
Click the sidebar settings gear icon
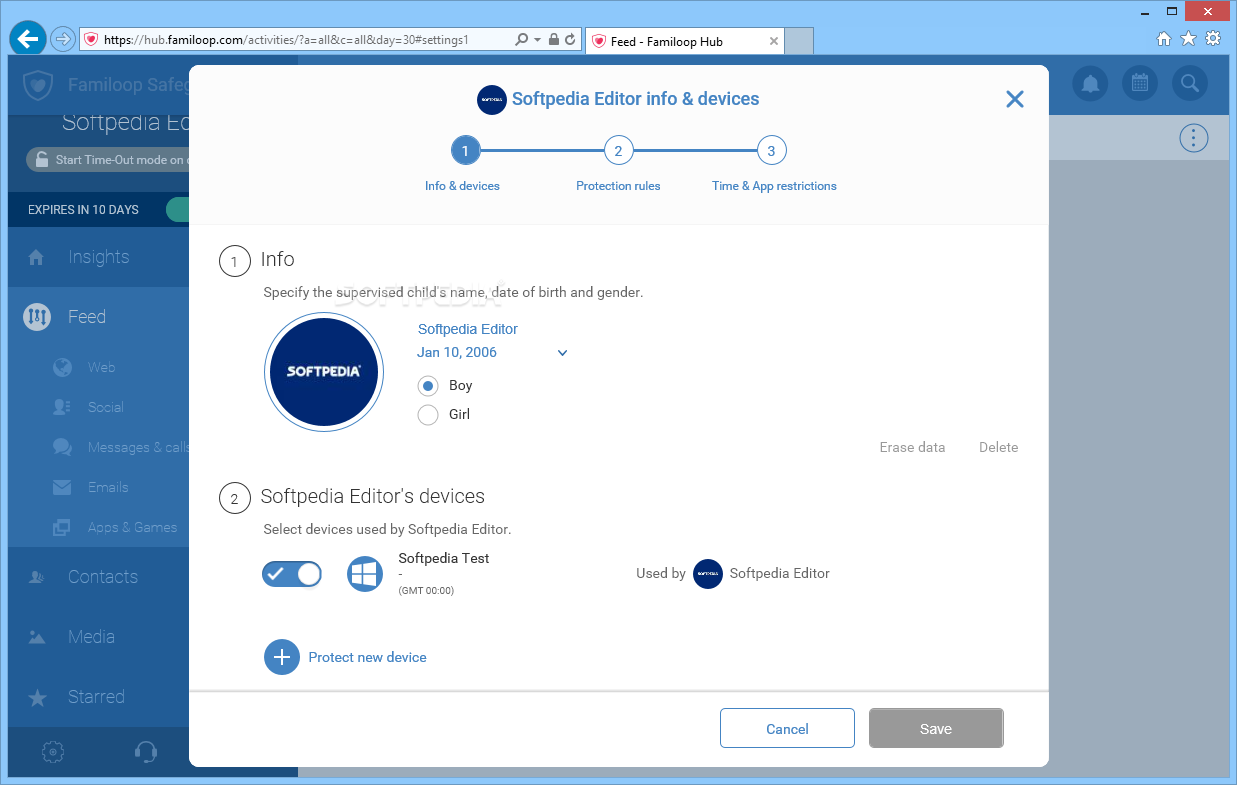pos(53,752)
